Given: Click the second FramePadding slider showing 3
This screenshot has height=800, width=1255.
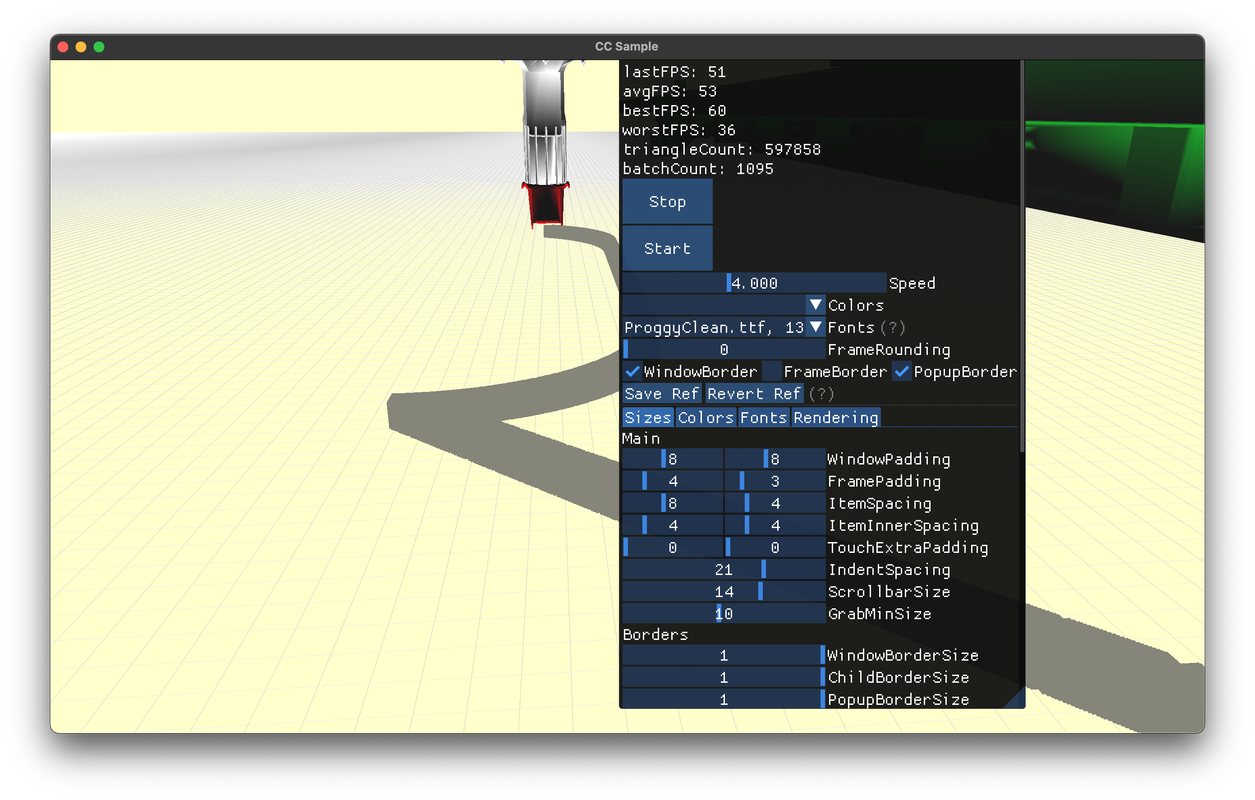Looking at the screenshot, I should click(774, 481).
